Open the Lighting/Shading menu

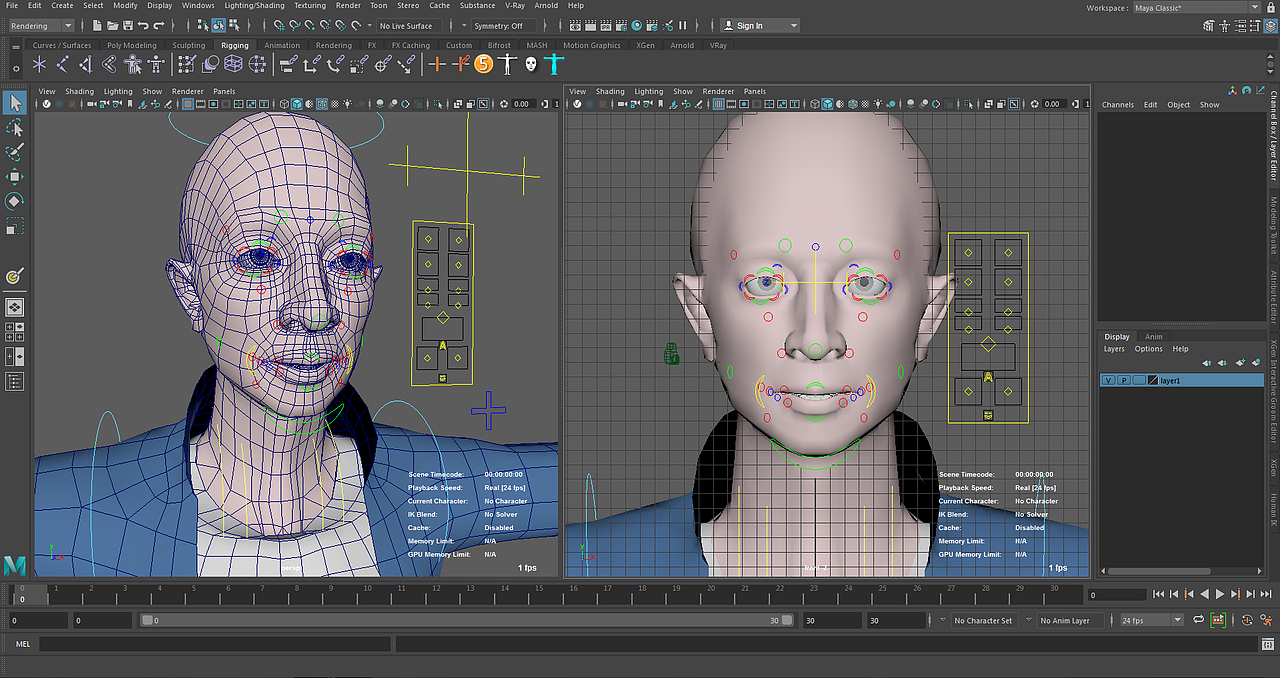[253, 6]
